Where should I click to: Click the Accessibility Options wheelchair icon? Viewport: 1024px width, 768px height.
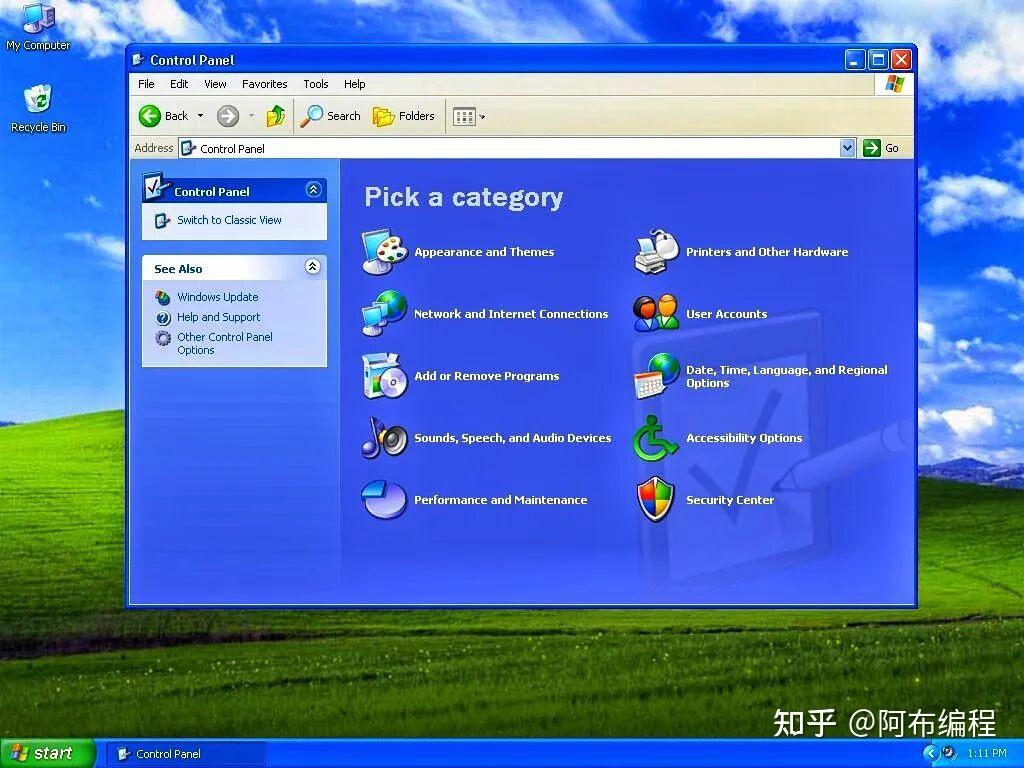(x=655, y=438)
